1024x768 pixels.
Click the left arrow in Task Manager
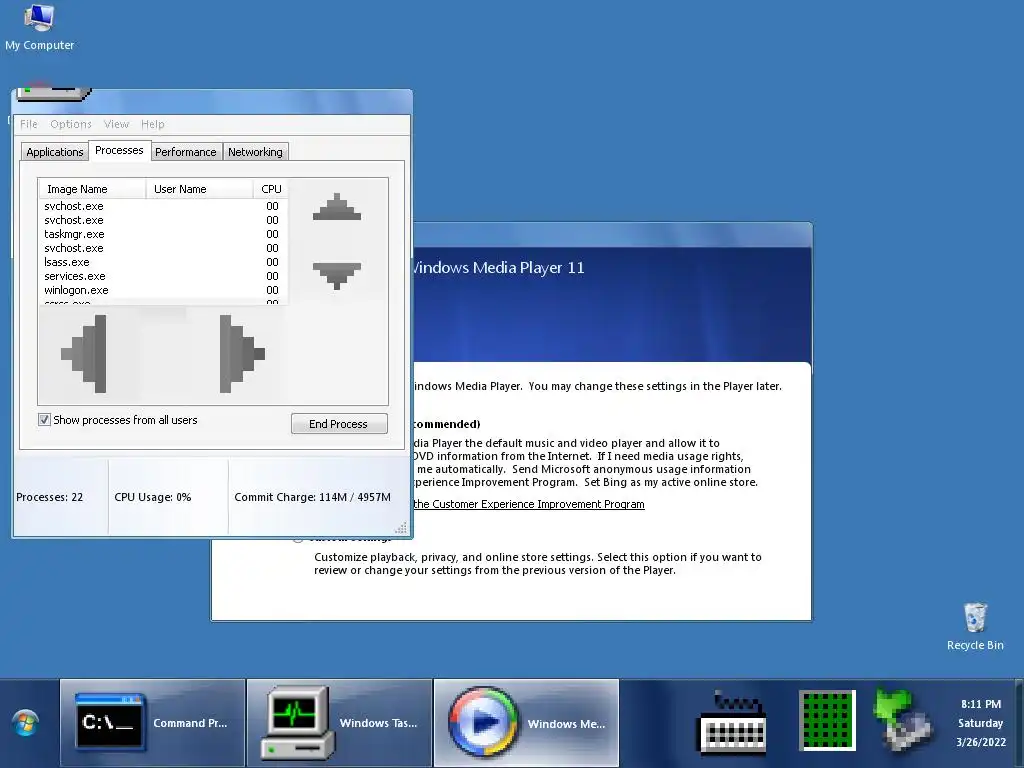pos(84,354)
